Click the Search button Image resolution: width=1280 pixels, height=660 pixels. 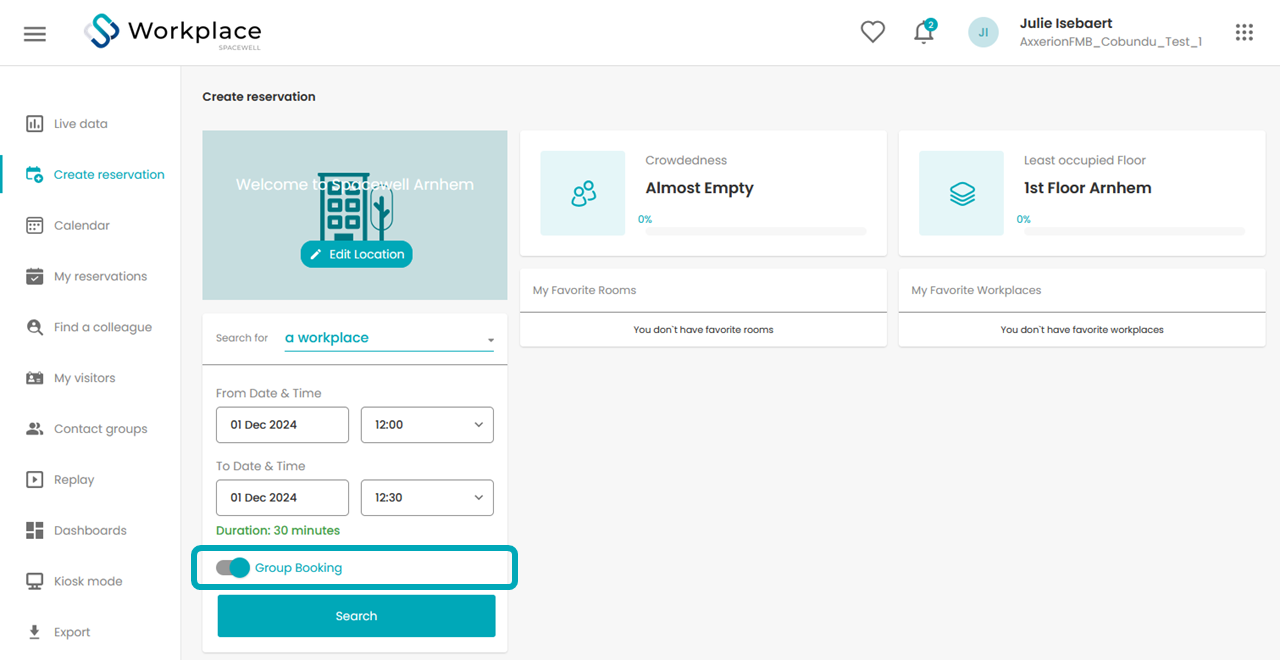tap(356, 616)
